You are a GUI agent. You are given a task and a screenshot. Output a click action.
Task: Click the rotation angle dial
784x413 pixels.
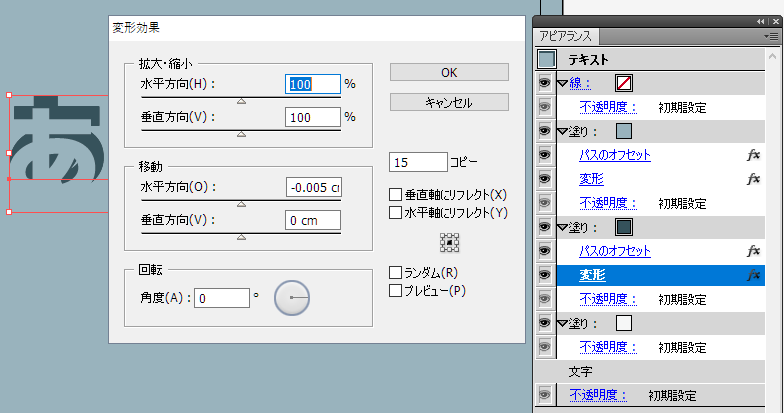291,298
